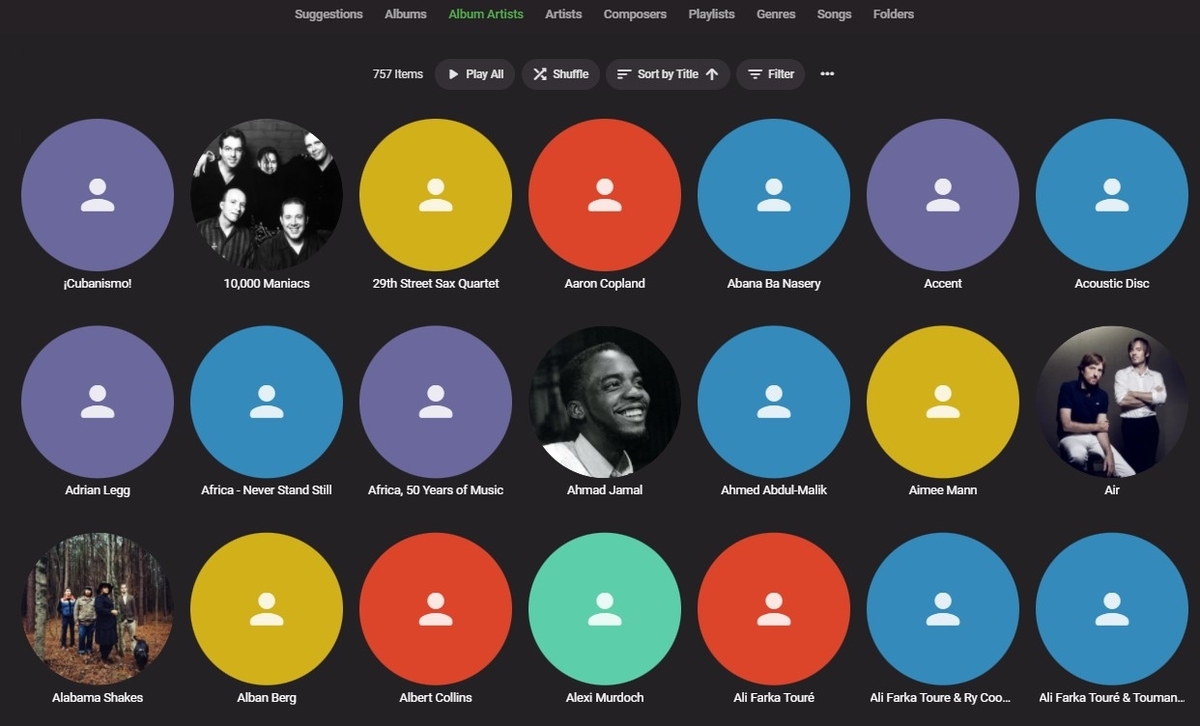Select the Folders tab
This screenshot has height=726, width=1200.
point(893,14)
